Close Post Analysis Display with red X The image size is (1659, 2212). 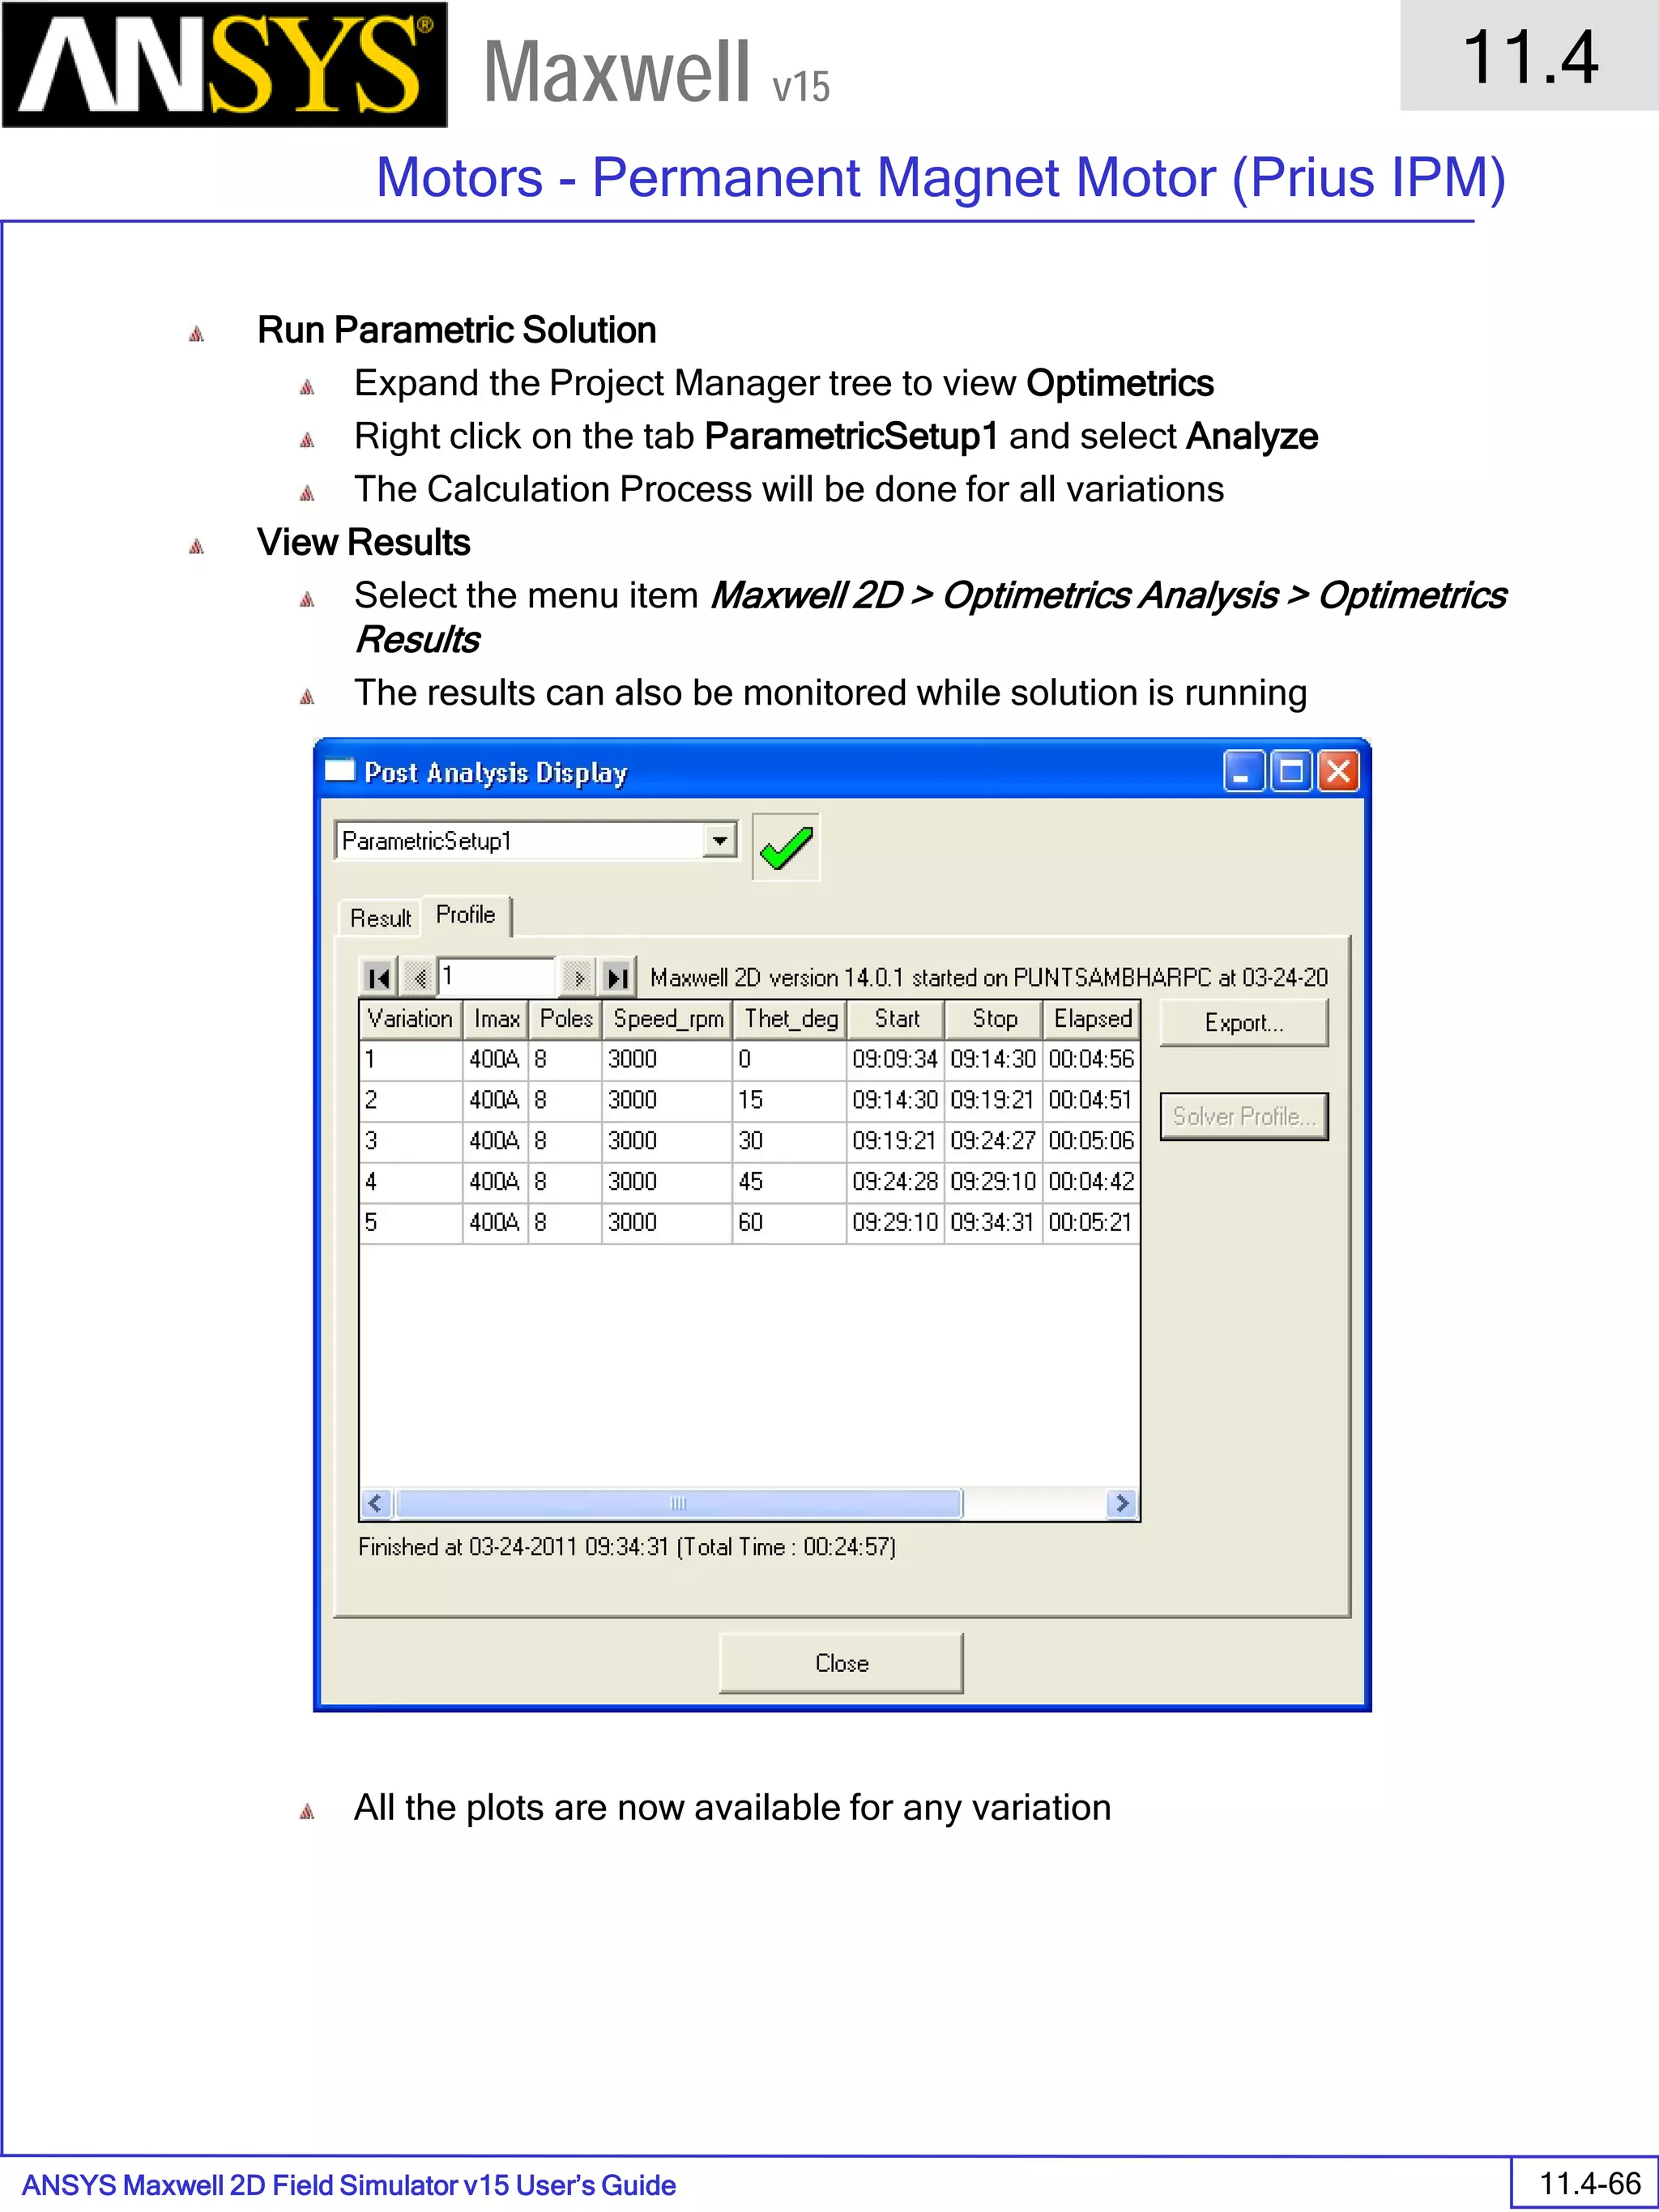(1338, 771)
